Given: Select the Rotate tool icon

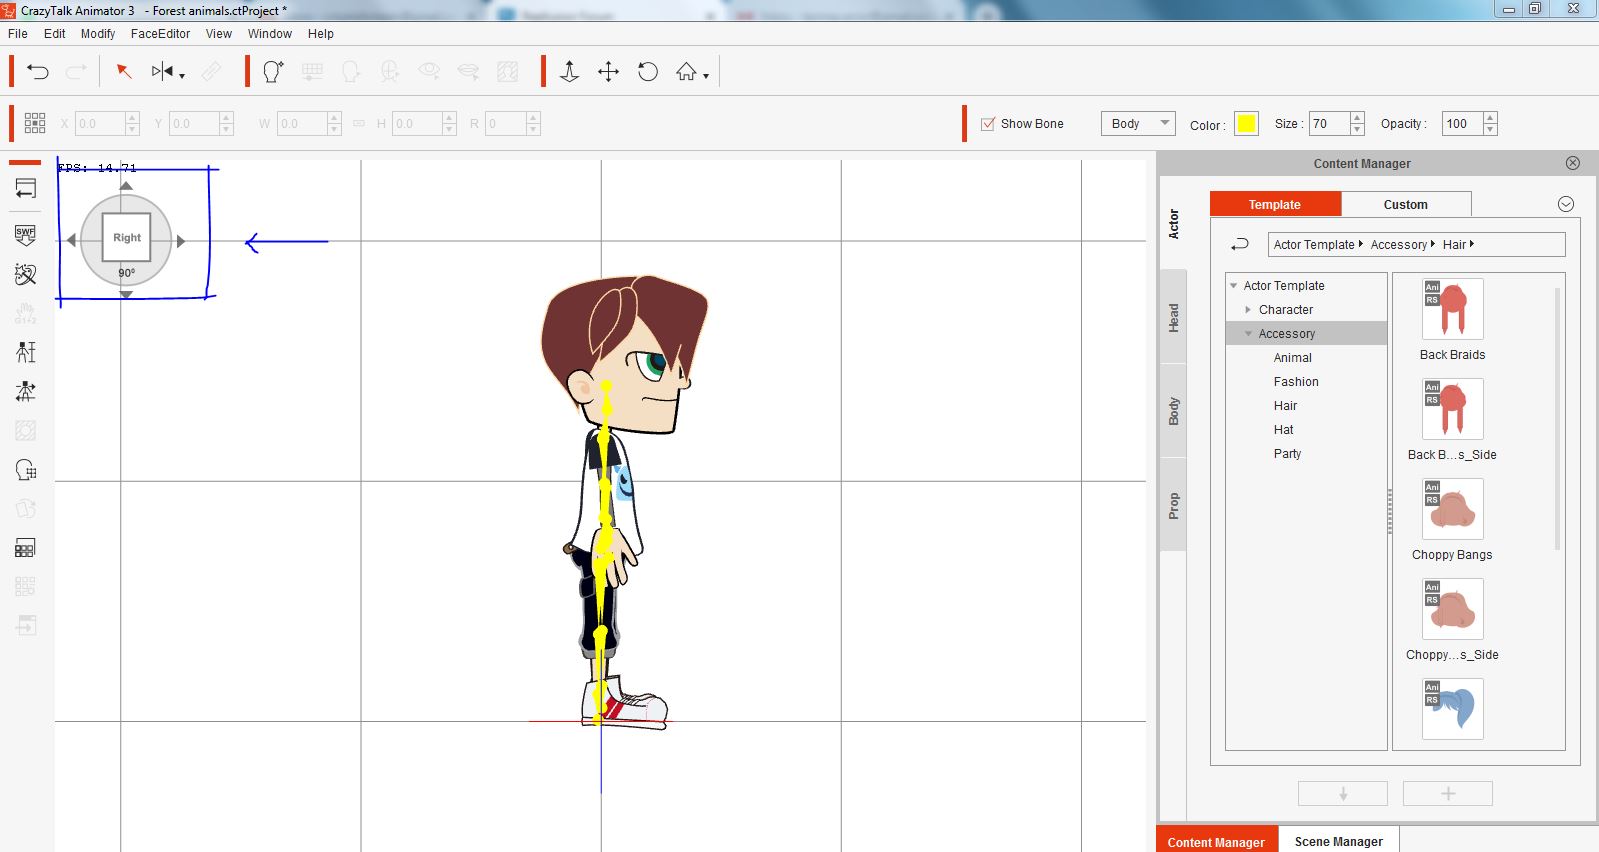Looking at the screenshot, I should click(648, 72).
